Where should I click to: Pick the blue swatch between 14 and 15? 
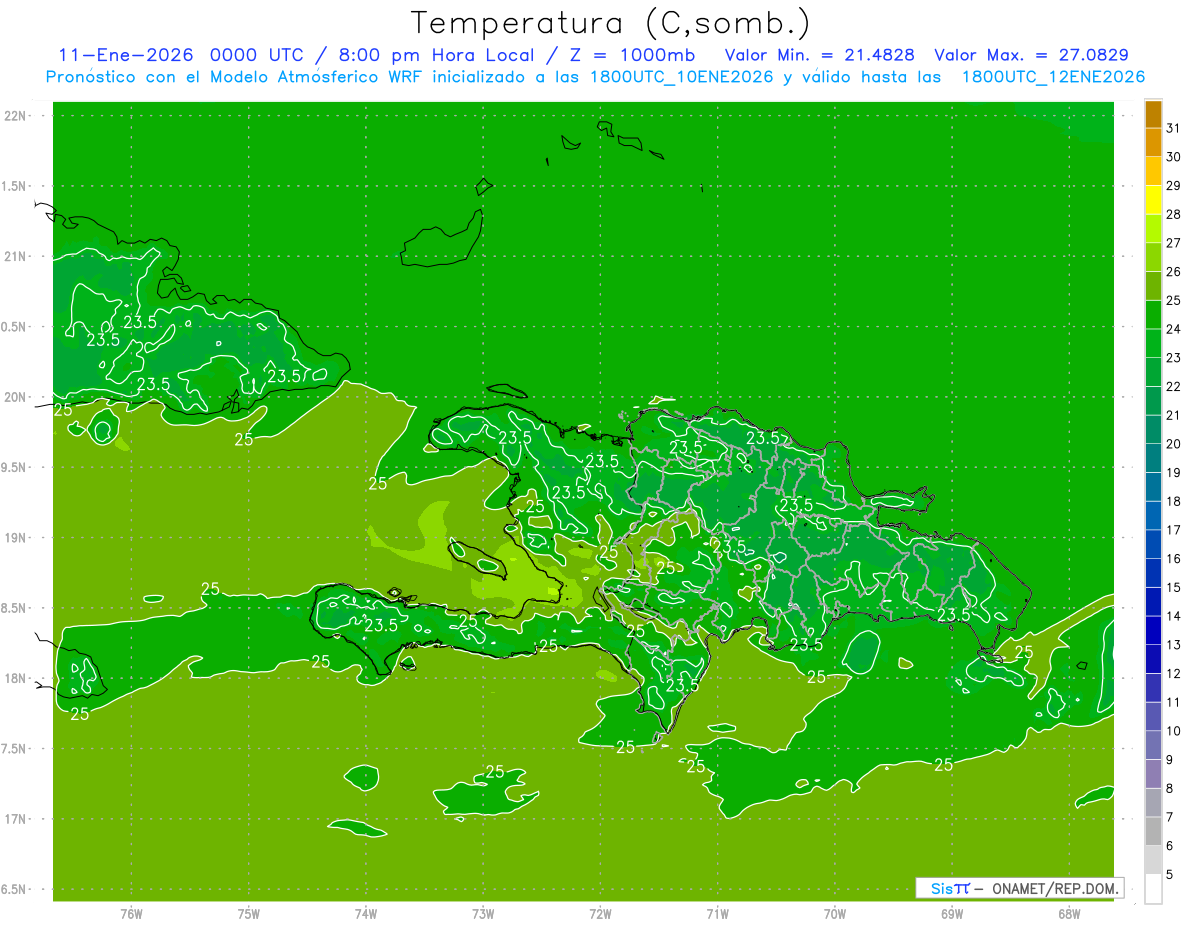[x=1153, y=601]
